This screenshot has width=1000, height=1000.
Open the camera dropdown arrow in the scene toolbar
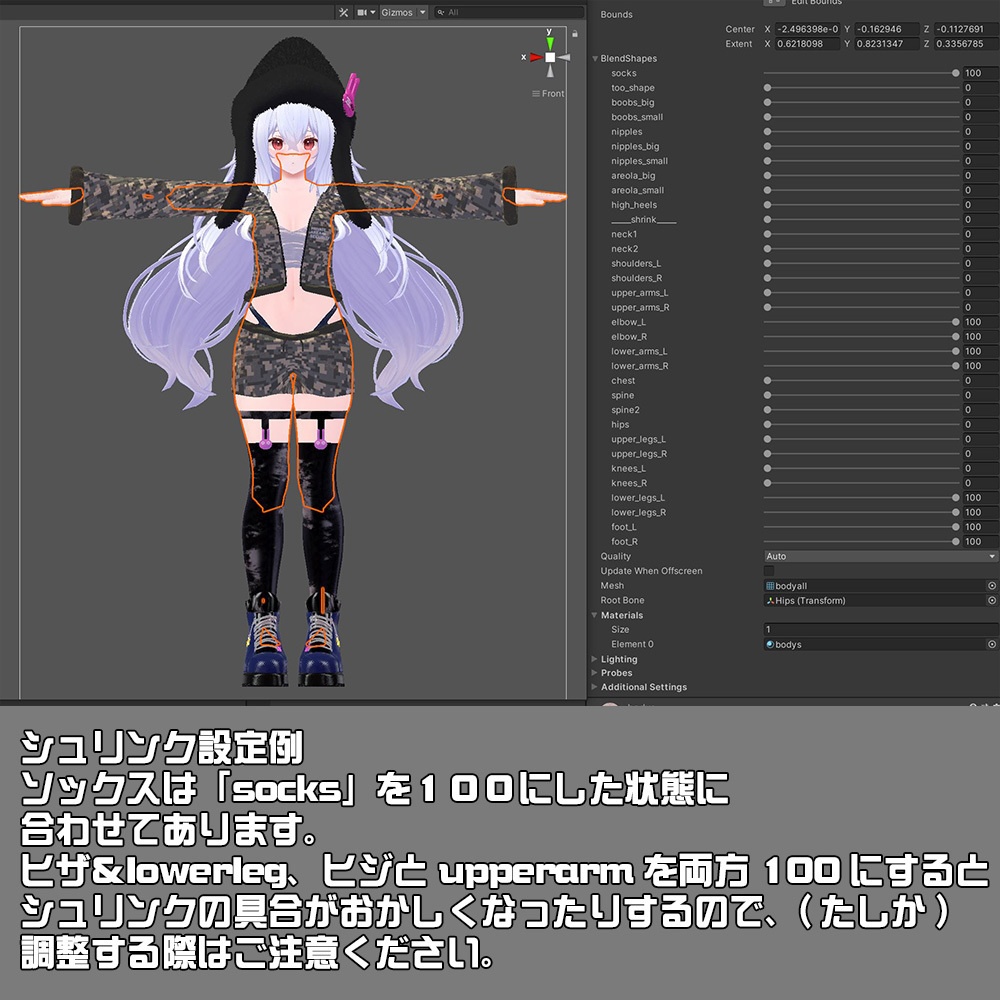click(x=373, y=12)
